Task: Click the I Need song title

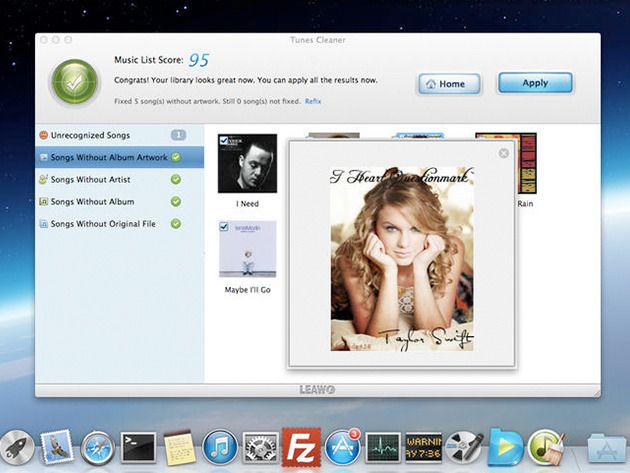Action: coord(248,204)
